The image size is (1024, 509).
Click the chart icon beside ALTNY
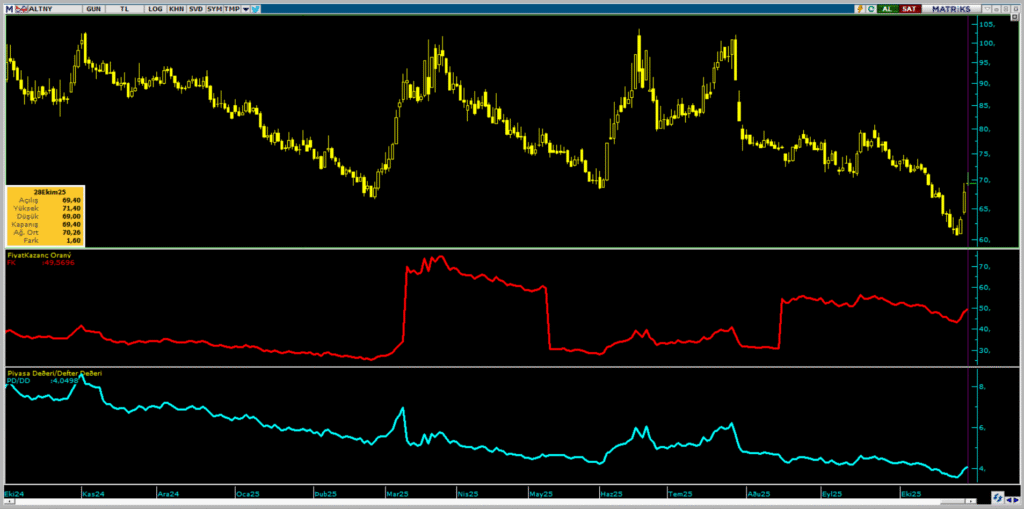click(19, 8)
